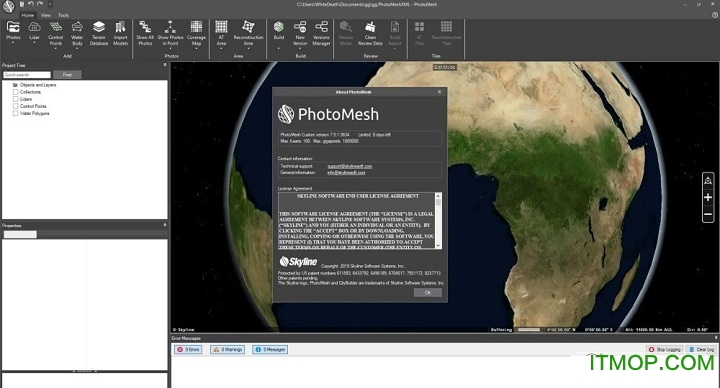This screenshot has height=388, width=720.
Task: Click the Import Models icon
Action: coord(120,27)
